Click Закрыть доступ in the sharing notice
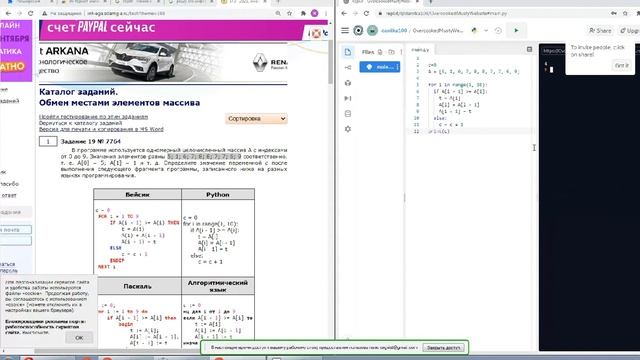The width and height of the screenshot is (640, 360). (443, 348)
